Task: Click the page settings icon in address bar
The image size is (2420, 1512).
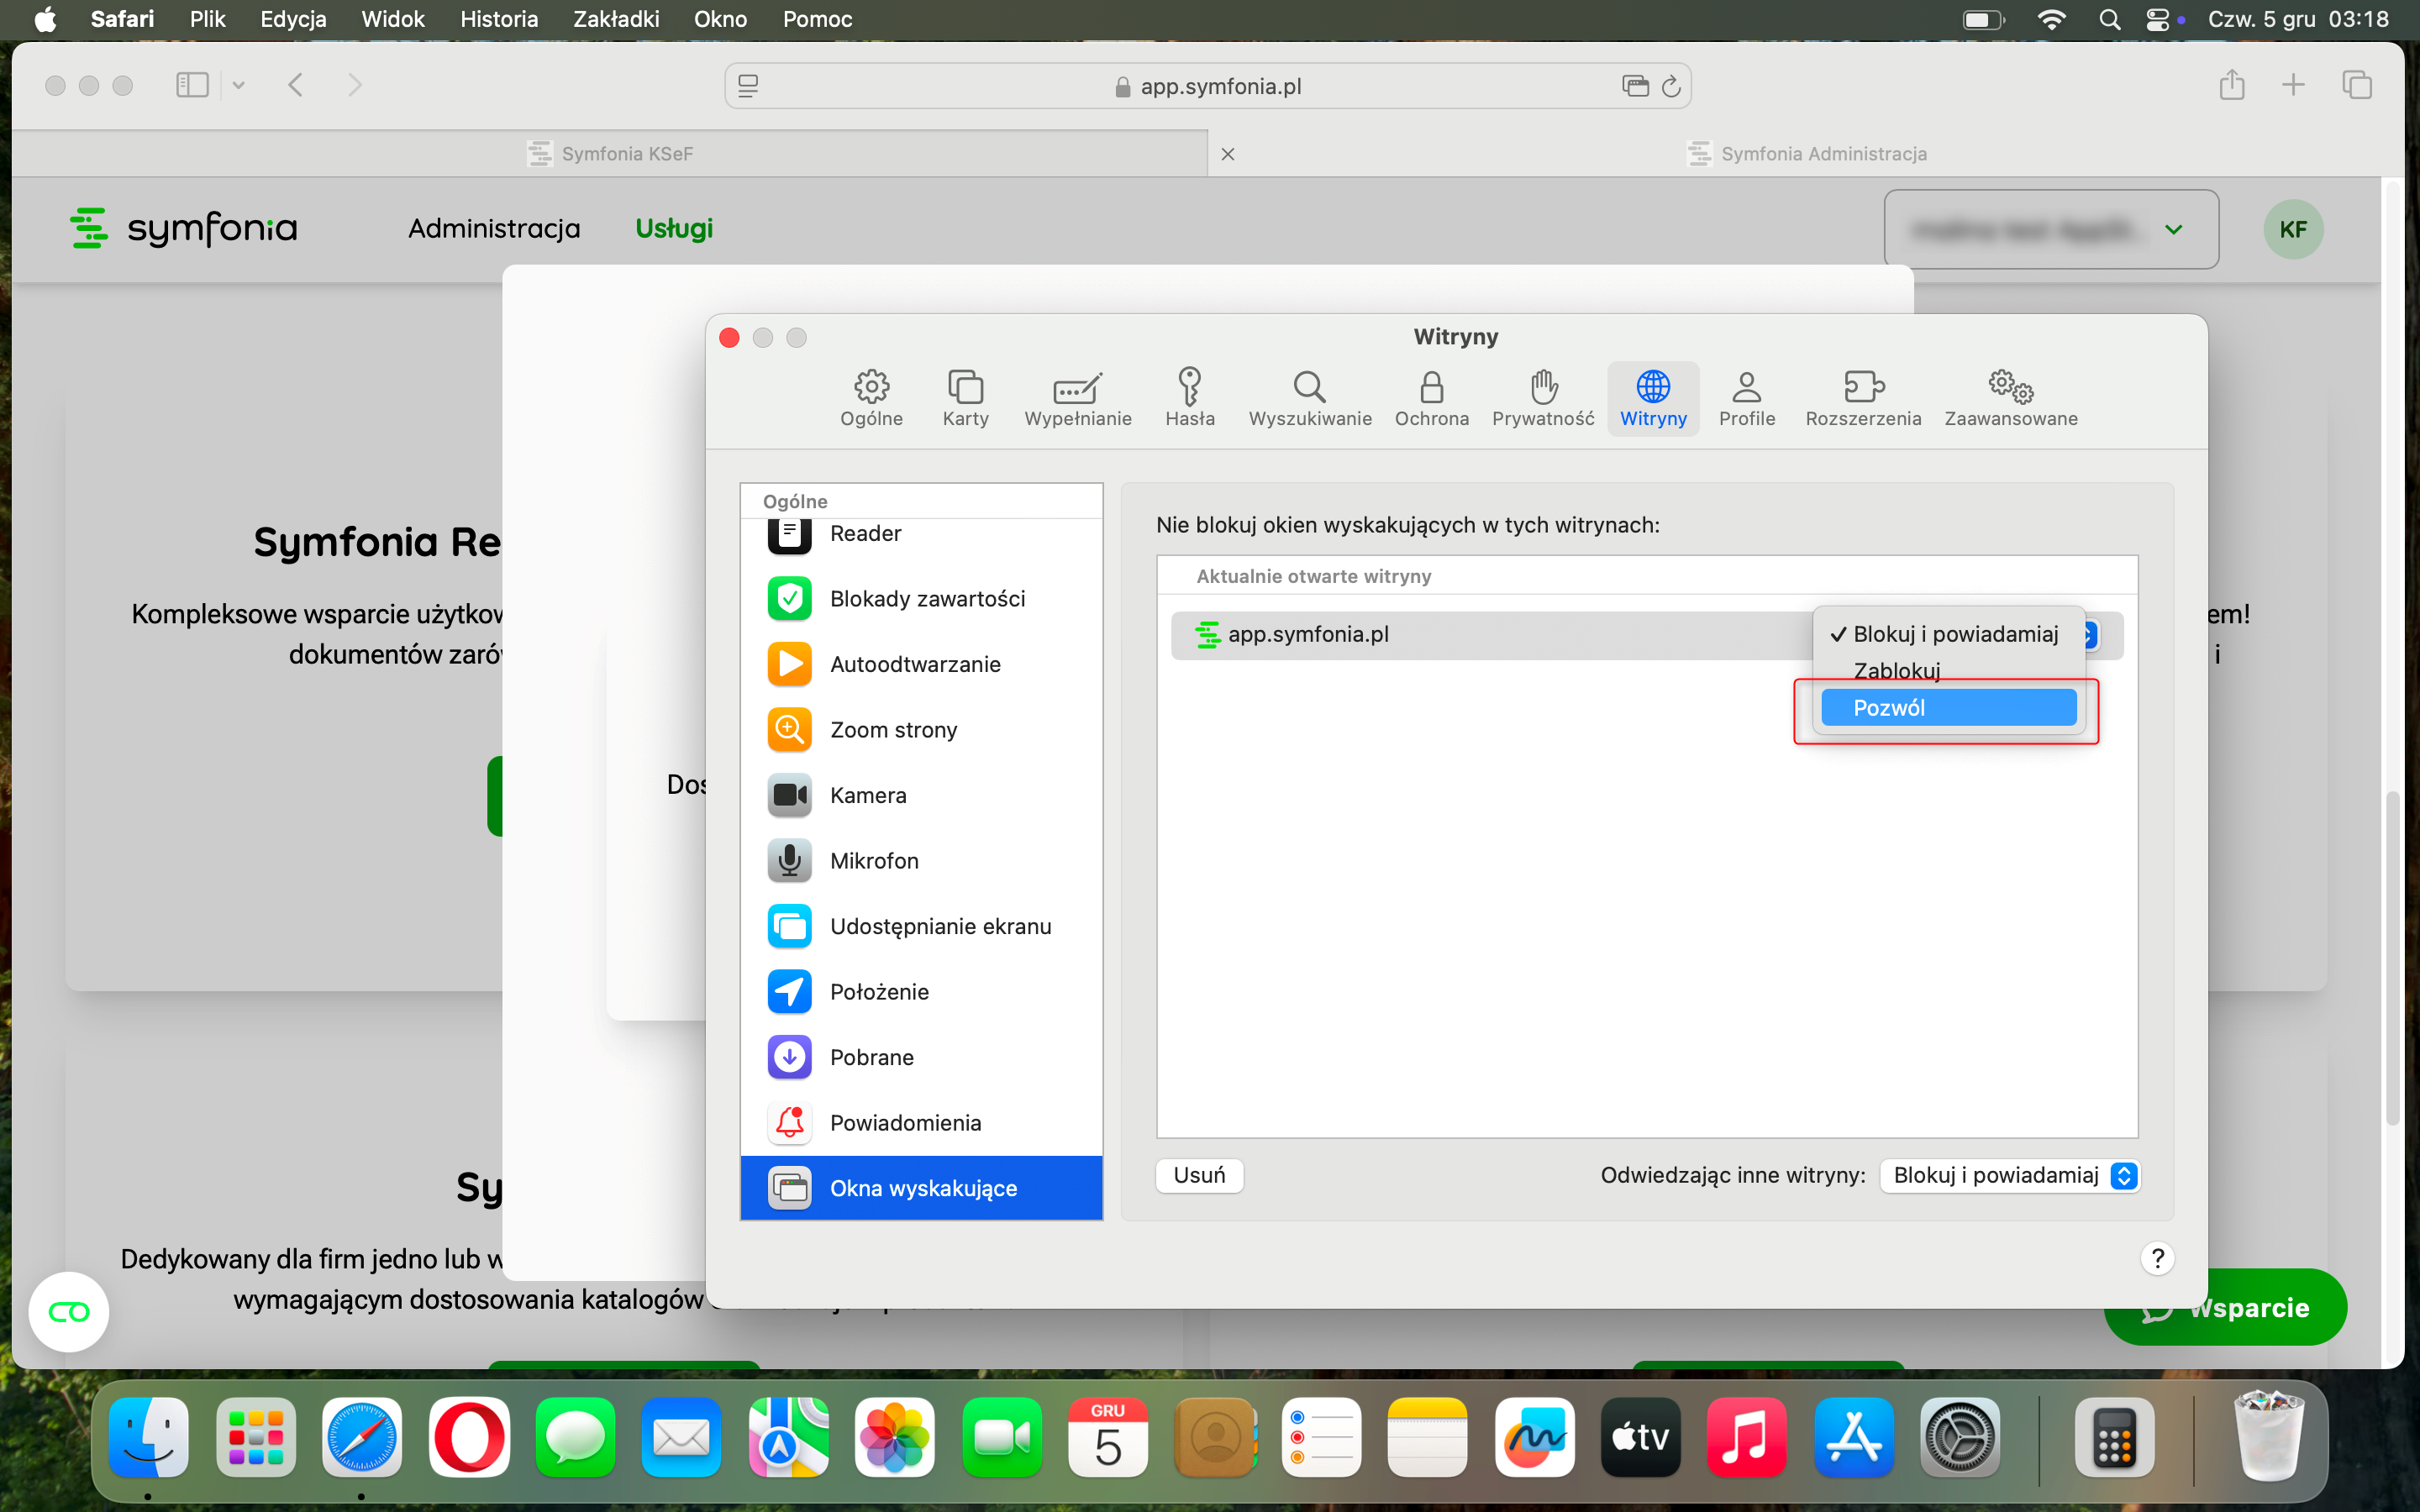Action: pyautogui.click(x=748, y=86)
